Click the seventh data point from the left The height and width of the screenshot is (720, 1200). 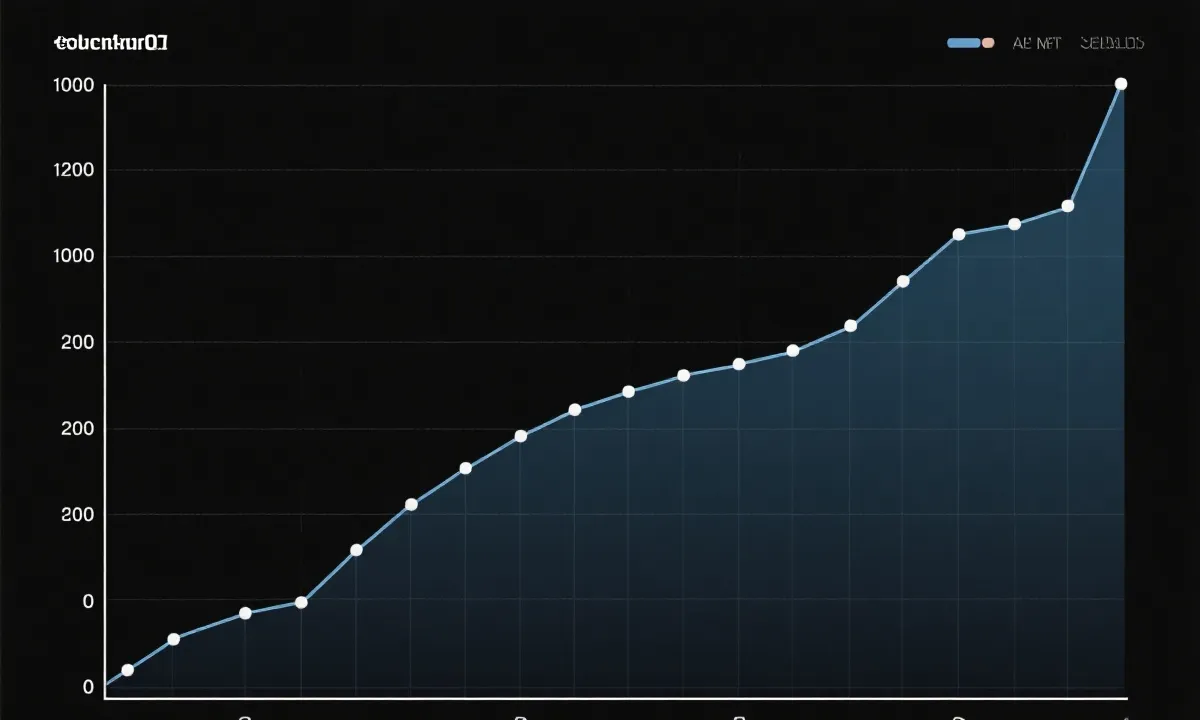465,468
